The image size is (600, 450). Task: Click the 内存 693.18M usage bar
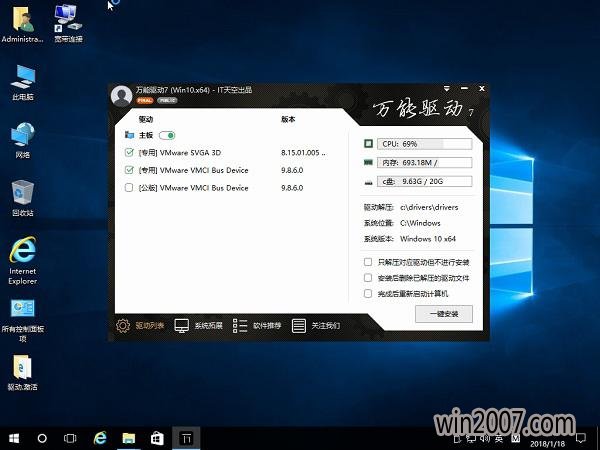[424, 163]
